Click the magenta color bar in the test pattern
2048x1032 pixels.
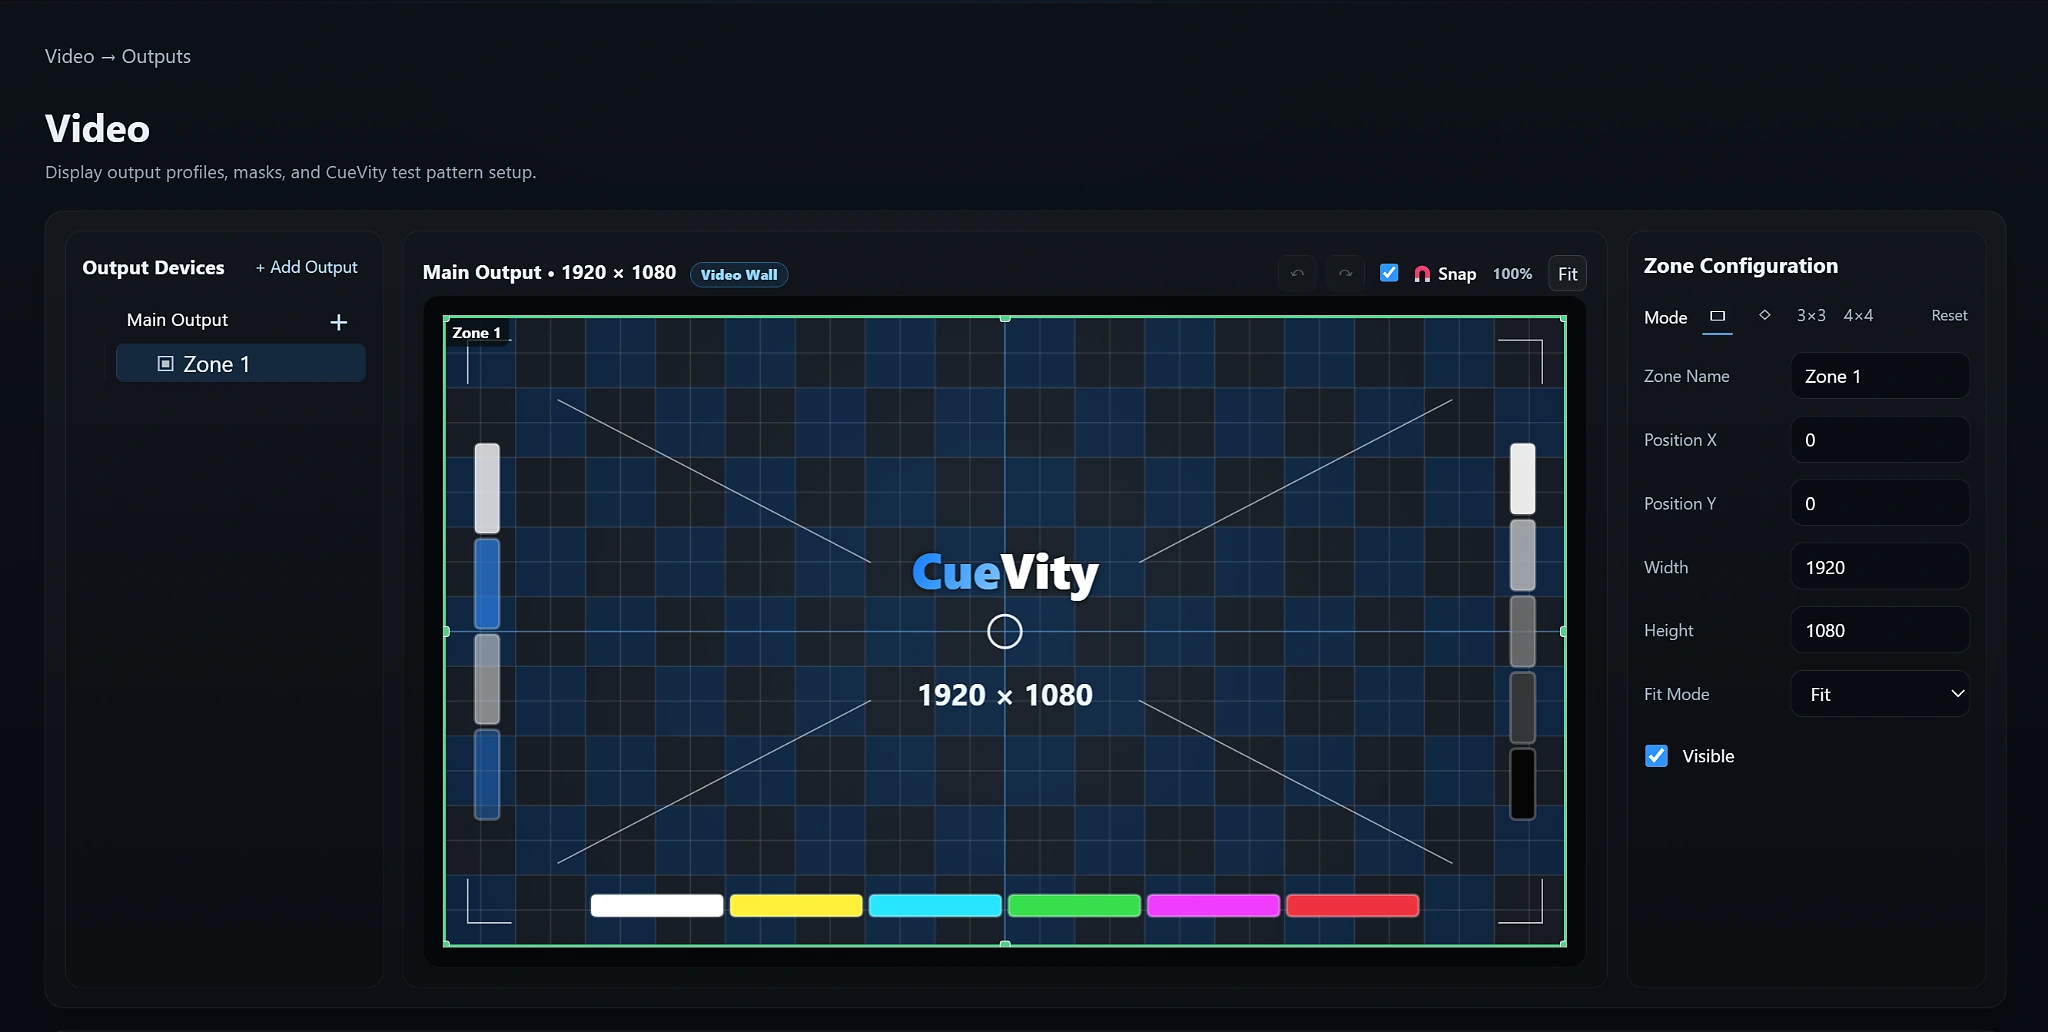1213,906
